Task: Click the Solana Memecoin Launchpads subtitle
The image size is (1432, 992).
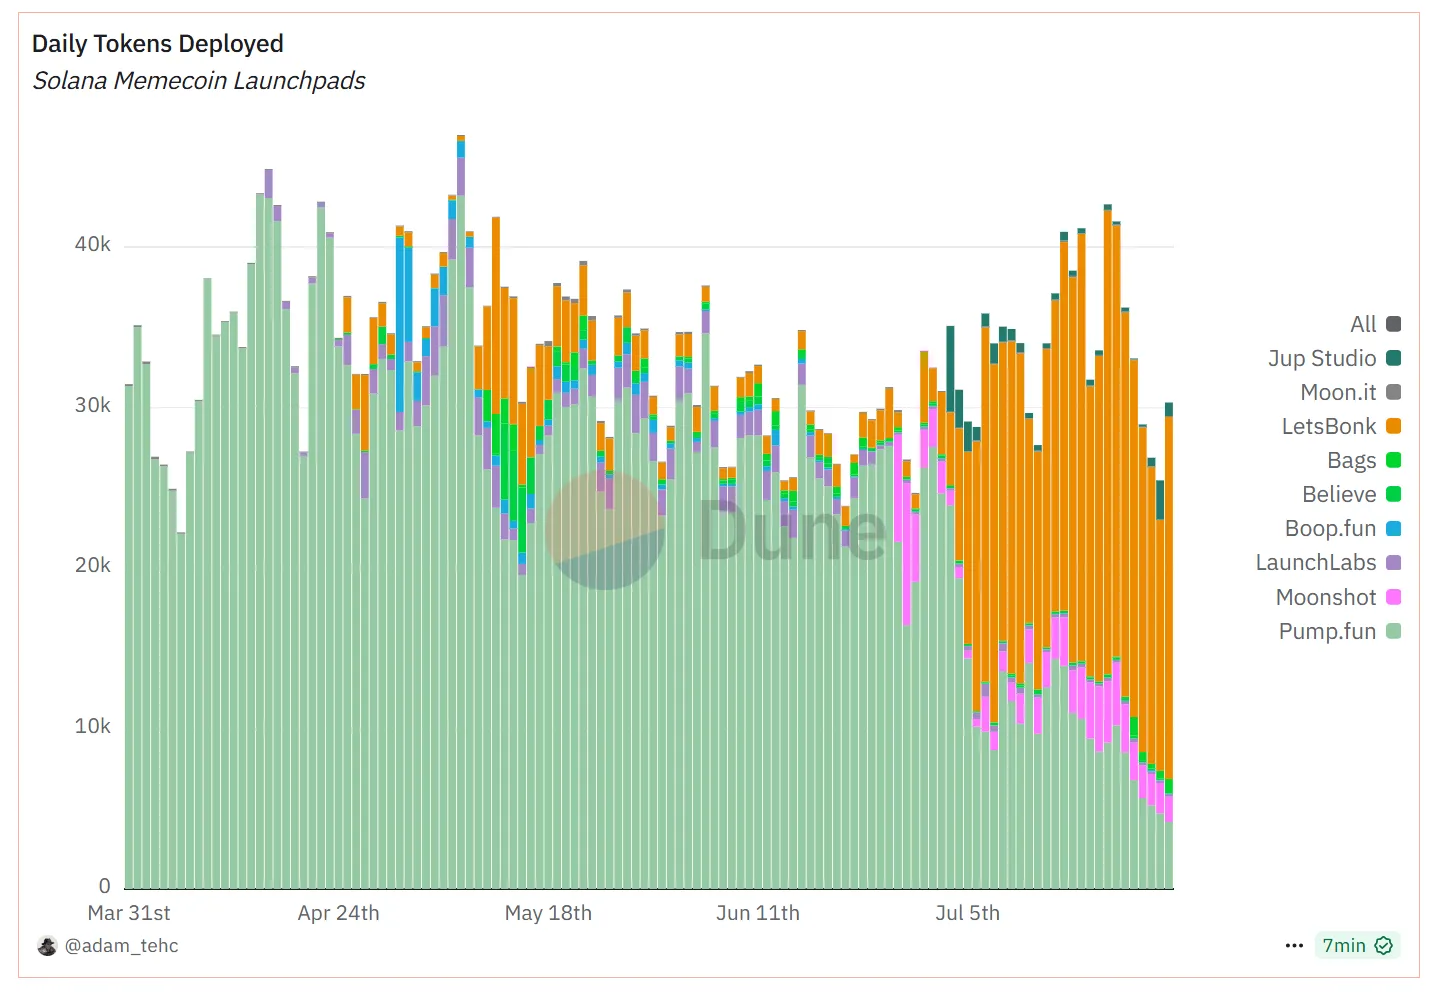Action: coord(199,81)
